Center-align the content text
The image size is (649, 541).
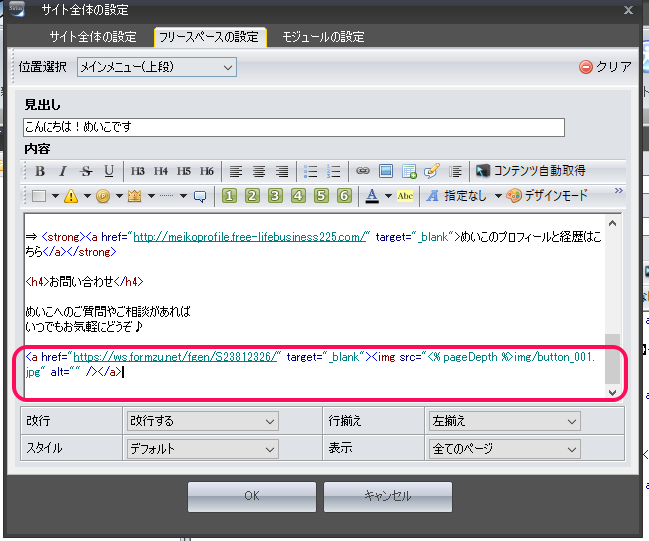[x=258, y=171]
